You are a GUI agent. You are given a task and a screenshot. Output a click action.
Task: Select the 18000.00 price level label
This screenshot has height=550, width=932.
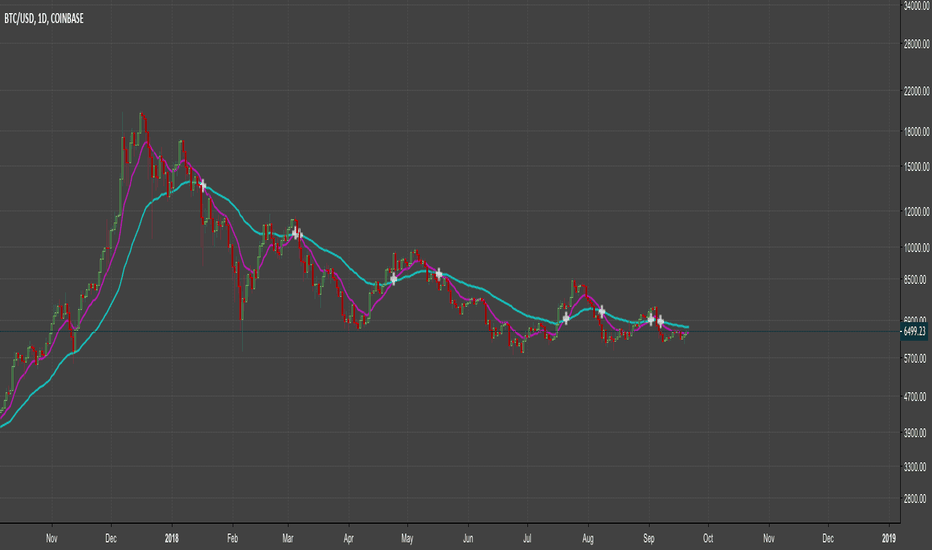916,132
